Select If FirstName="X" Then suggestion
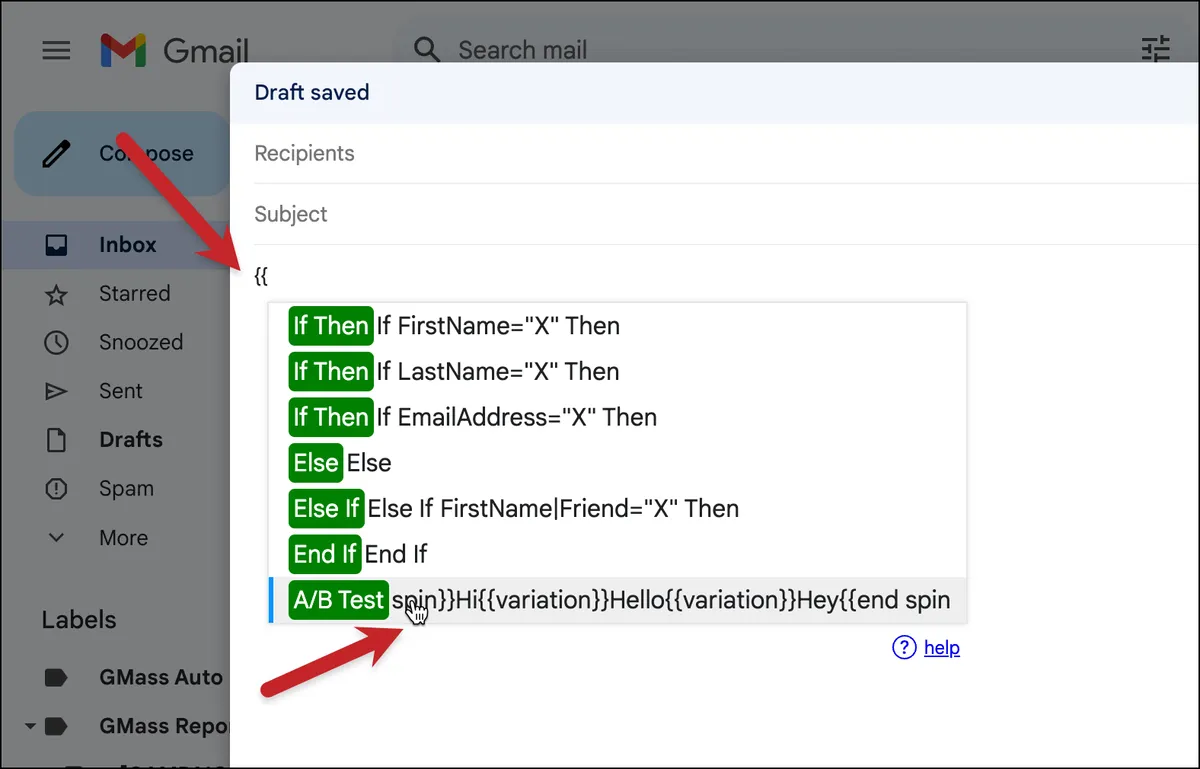The image size is (1200, 769). click(x=617, y=326)
